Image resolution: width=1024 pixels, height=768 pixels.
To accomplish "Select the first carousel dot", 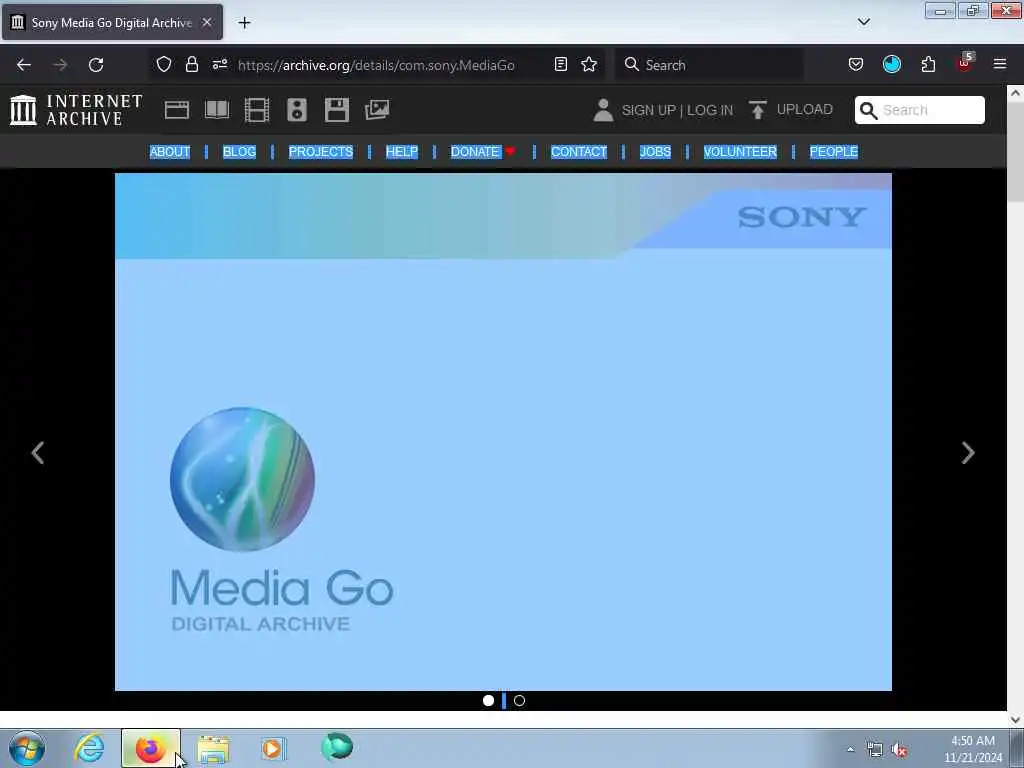I will click(x=488, y=701).
